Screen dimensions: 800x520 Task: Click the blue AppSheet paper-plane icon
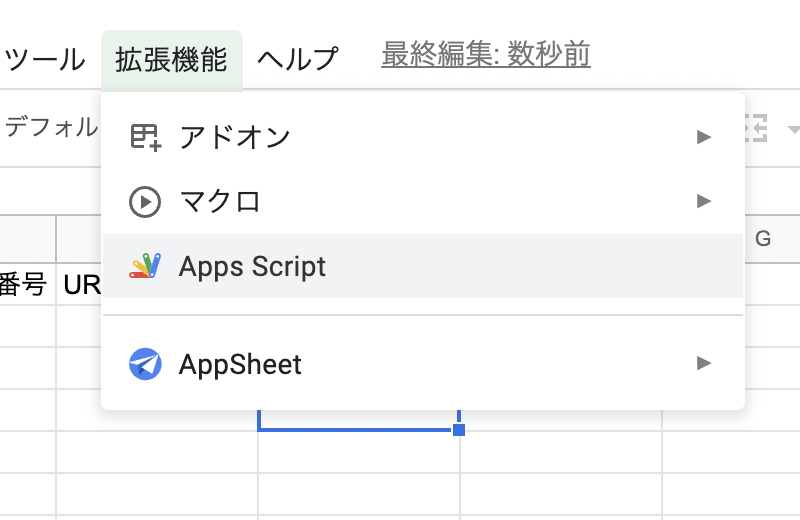click(x=145, y=364)
